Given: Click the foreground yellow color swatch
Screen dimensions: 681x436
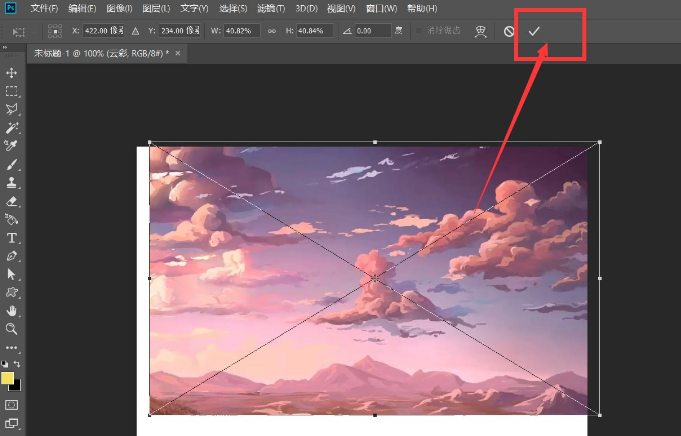Looking at the screenshot, I should point(7,378).
